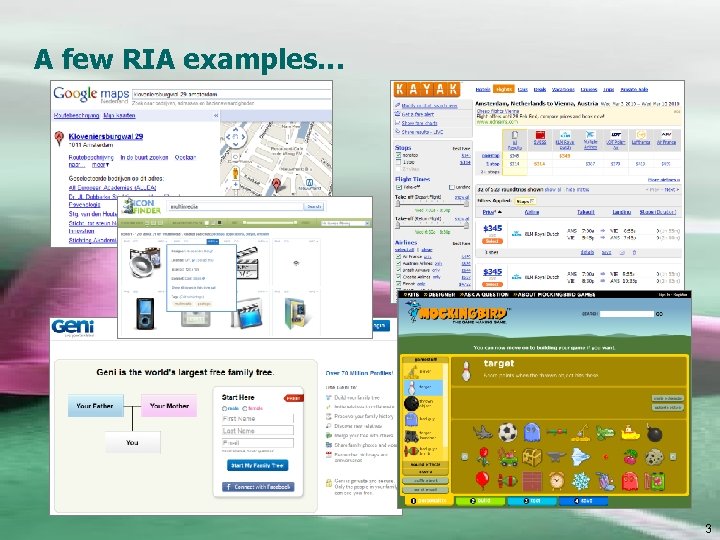This screenshot has width=720, height=540.
Task: Click the red marker A on the map
Action: tap(276, 185)
